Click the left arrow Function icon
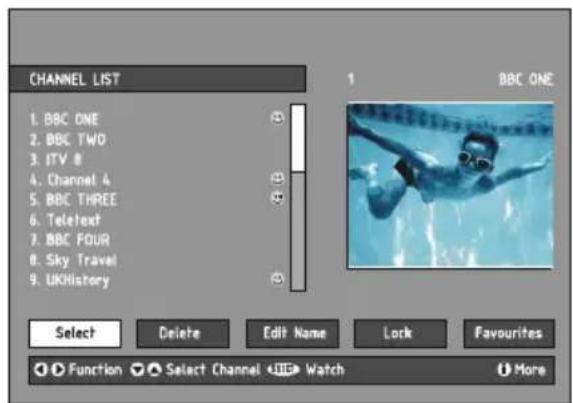This screenshot has height=403, width=573. [41, 370]
